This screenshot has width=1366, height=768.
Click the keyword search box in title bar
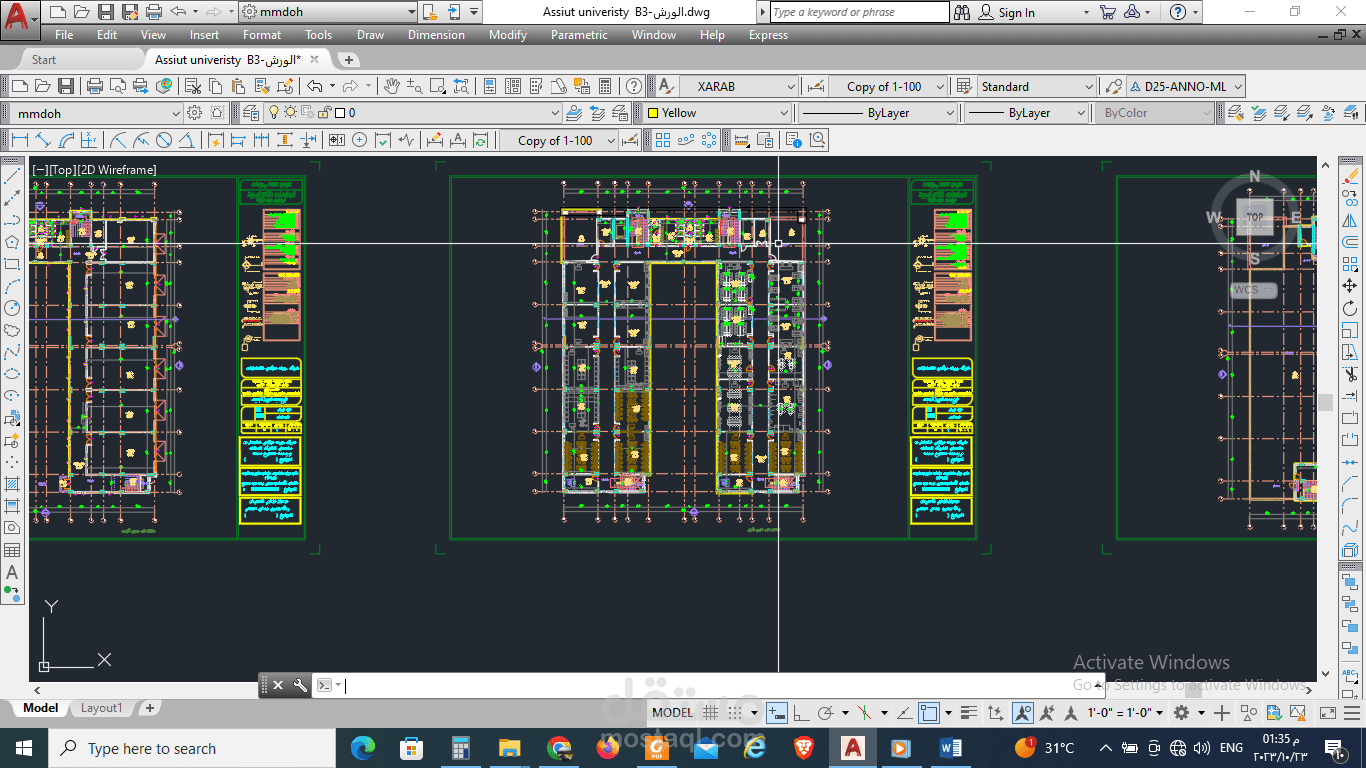[x=860, y=12]
